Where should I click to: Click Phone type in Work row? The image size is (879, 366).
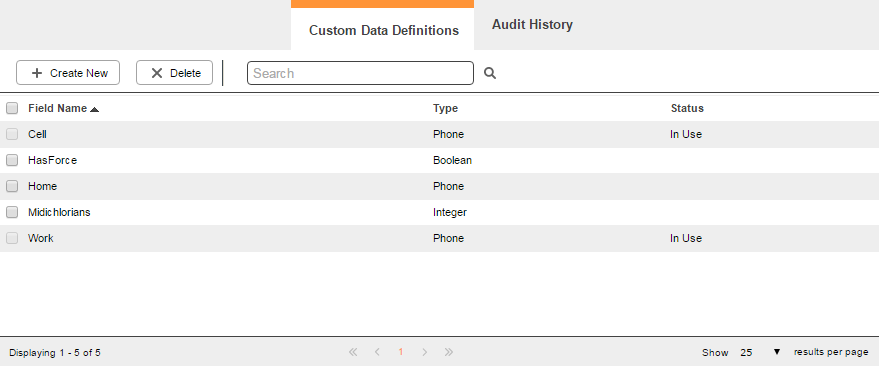coord(448,238)
